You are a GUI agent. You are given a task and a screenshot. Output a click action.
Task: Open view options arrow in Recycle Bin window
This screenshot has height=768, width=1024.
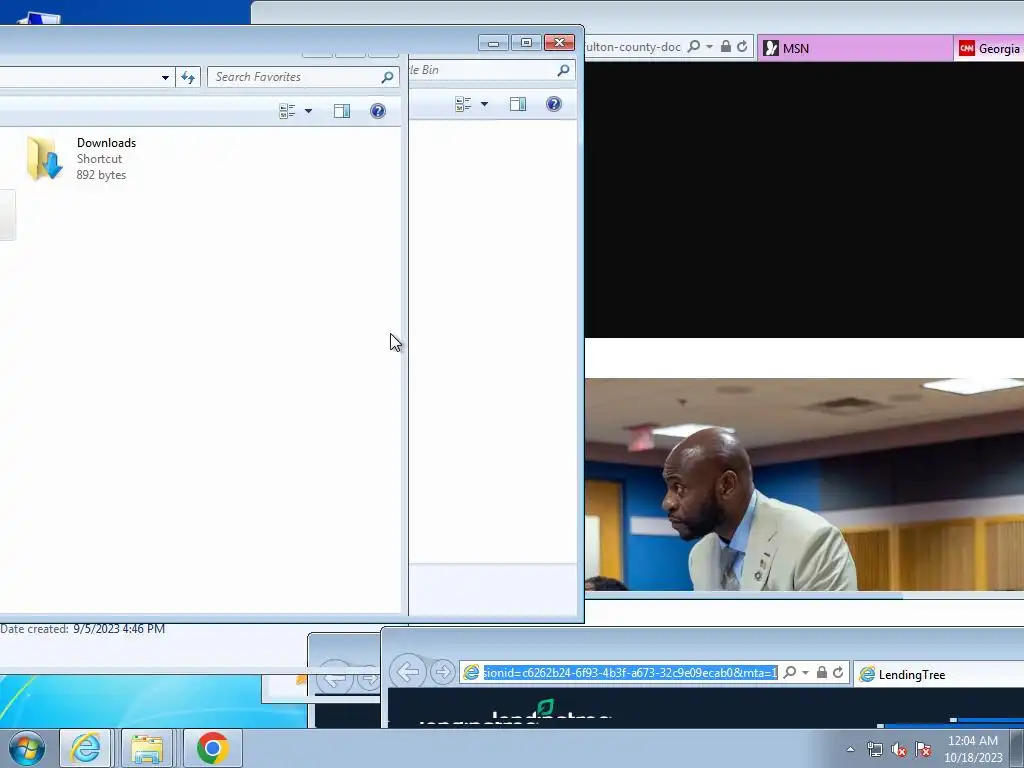484,104
